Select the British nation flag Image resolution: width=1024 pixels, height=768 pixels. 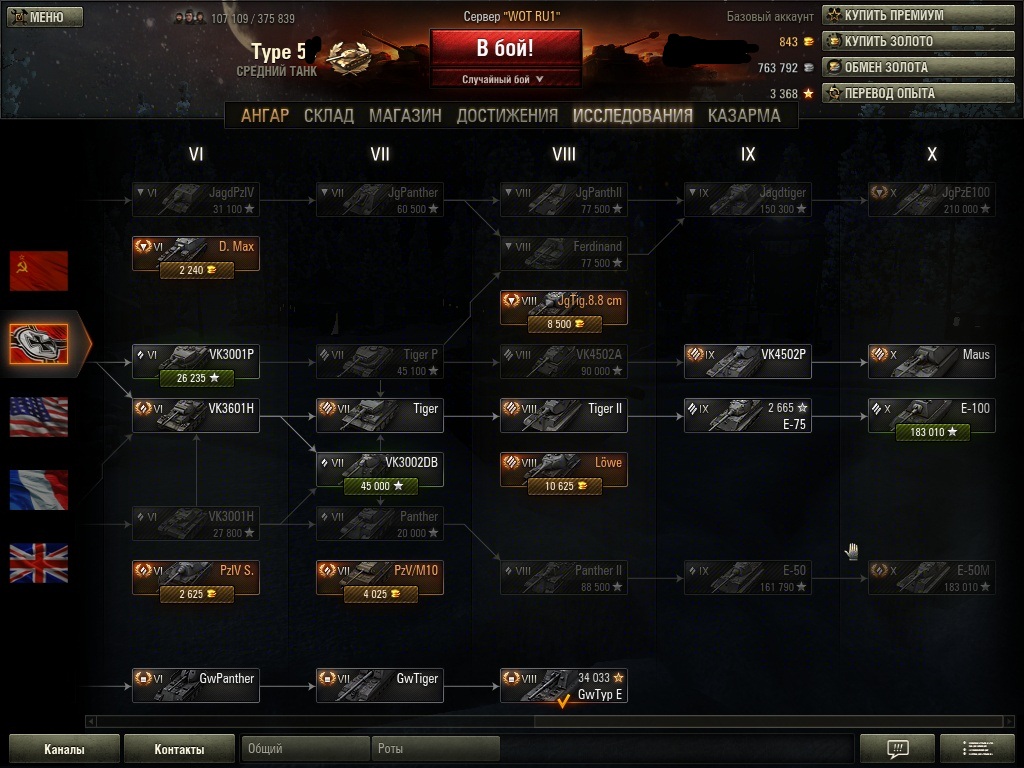tap(39, 563)
